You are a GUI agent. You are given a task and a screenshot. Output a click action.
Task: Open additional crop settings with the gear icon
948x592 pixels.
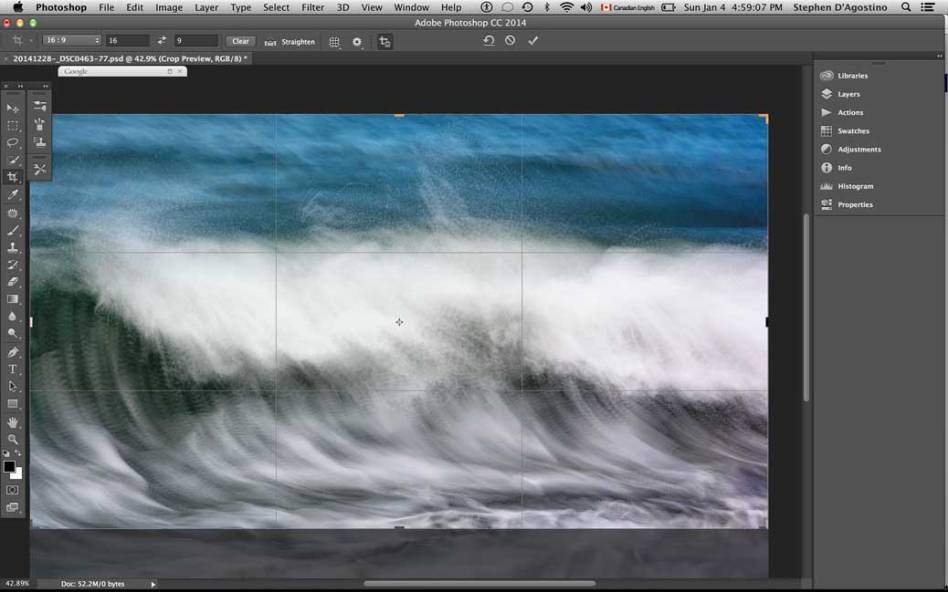357,41
